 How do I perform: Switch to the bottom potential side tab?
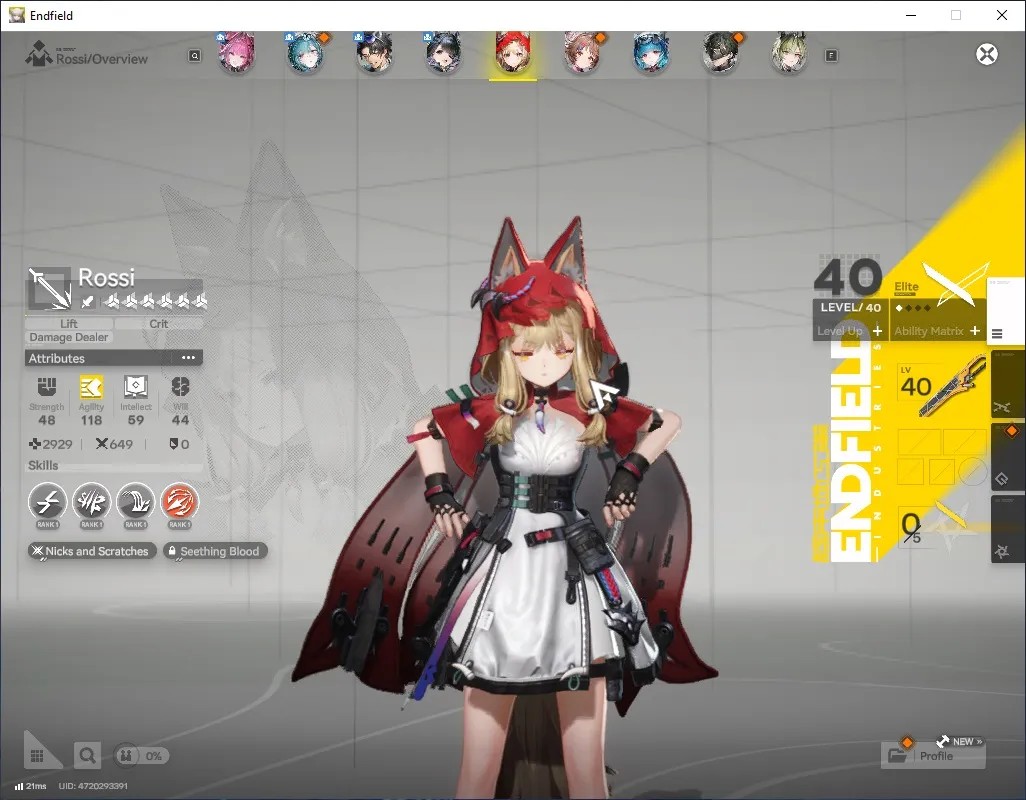(x=1008, y=529)
